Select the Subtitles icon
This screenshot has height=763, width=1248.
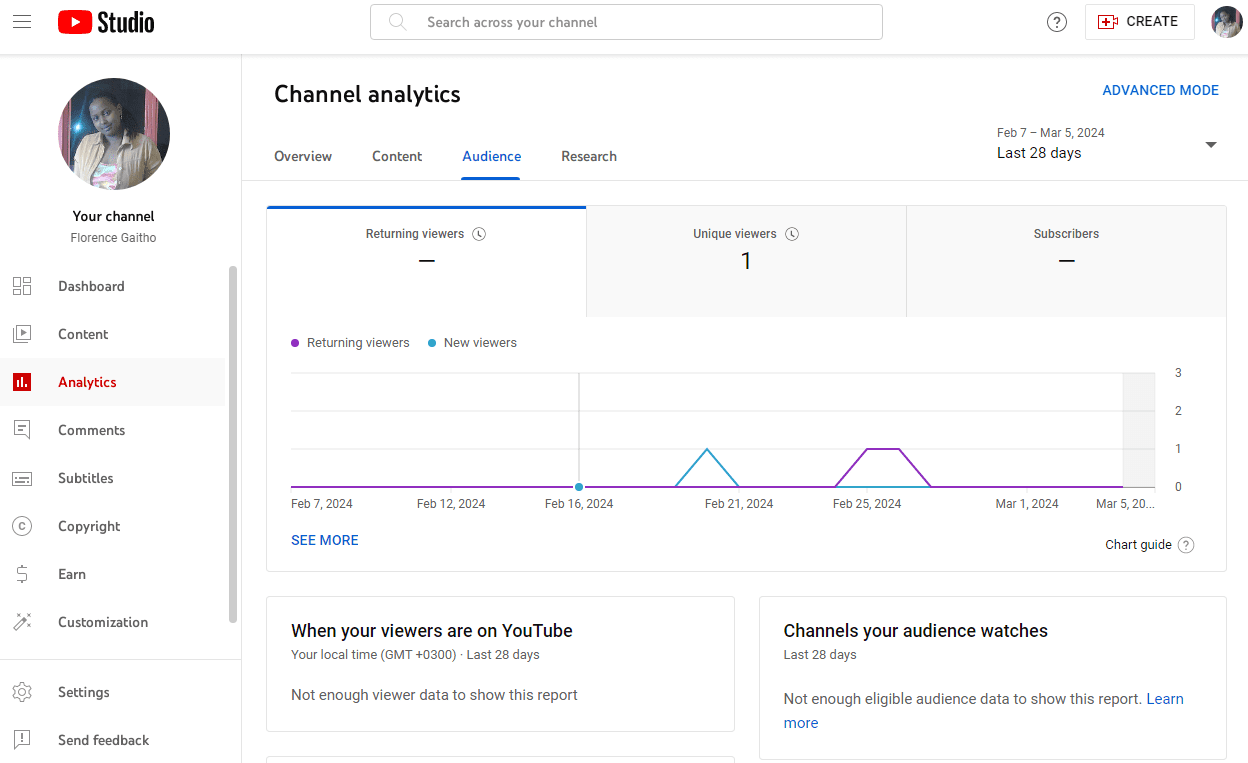point(22,478)
